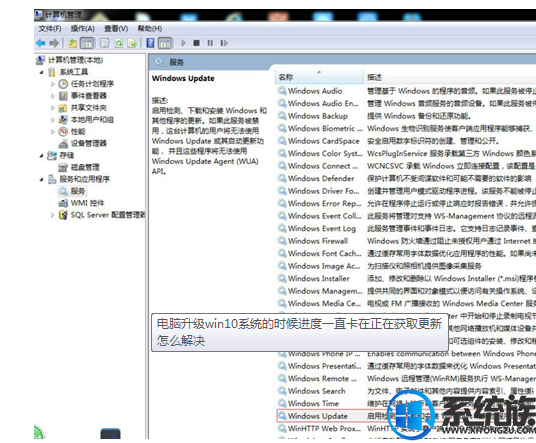Select WMI 控件 in the tree

tap(88, 203)
